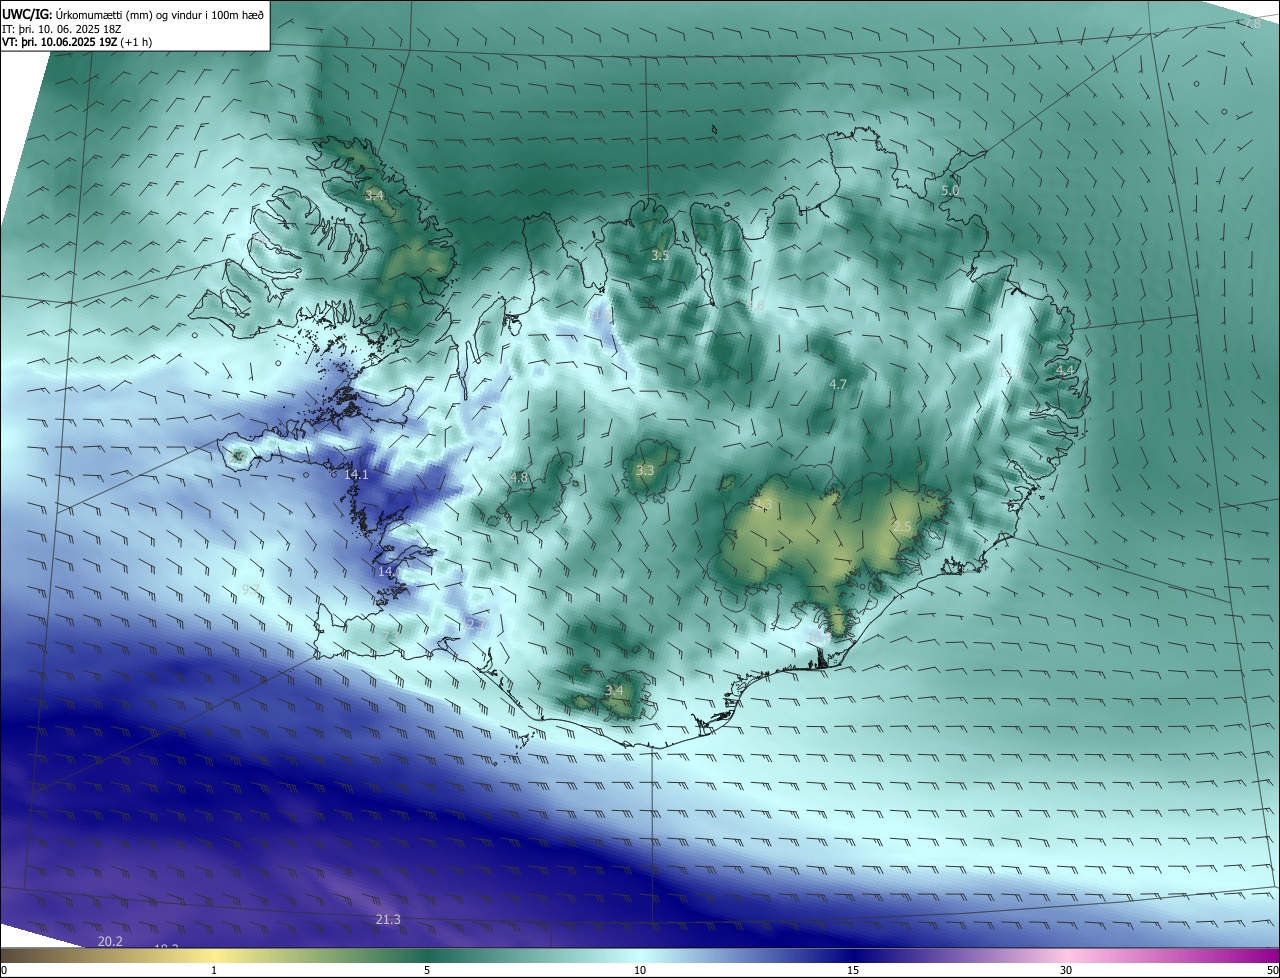The image size is (1280, 978).
Task: Click the 2.5 value on the Vatnajökull glacier
Action: [x=902, y=526]
